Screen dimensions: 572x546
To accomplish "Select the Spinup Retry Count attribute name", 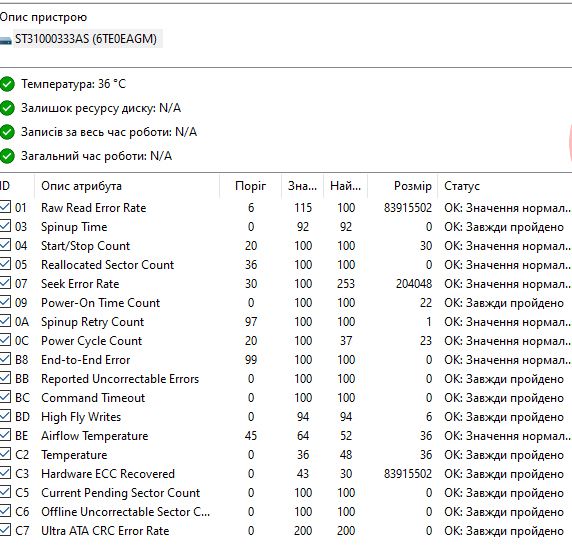I will click(93, 322).
